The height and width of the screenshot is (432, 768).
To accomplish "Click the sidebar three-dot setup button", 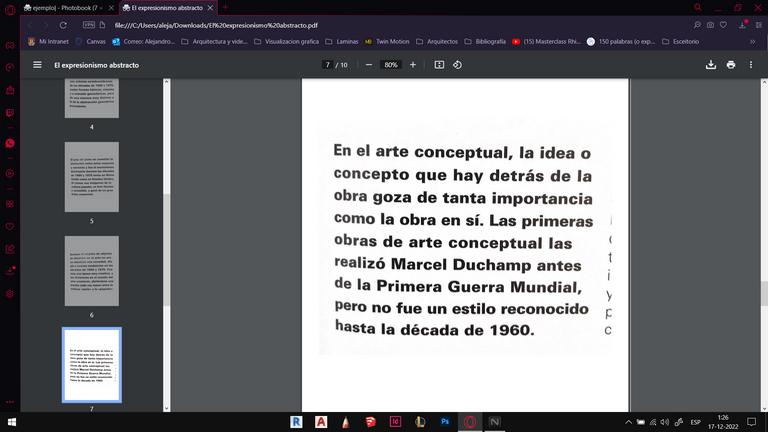I will [x=10, y=402].
